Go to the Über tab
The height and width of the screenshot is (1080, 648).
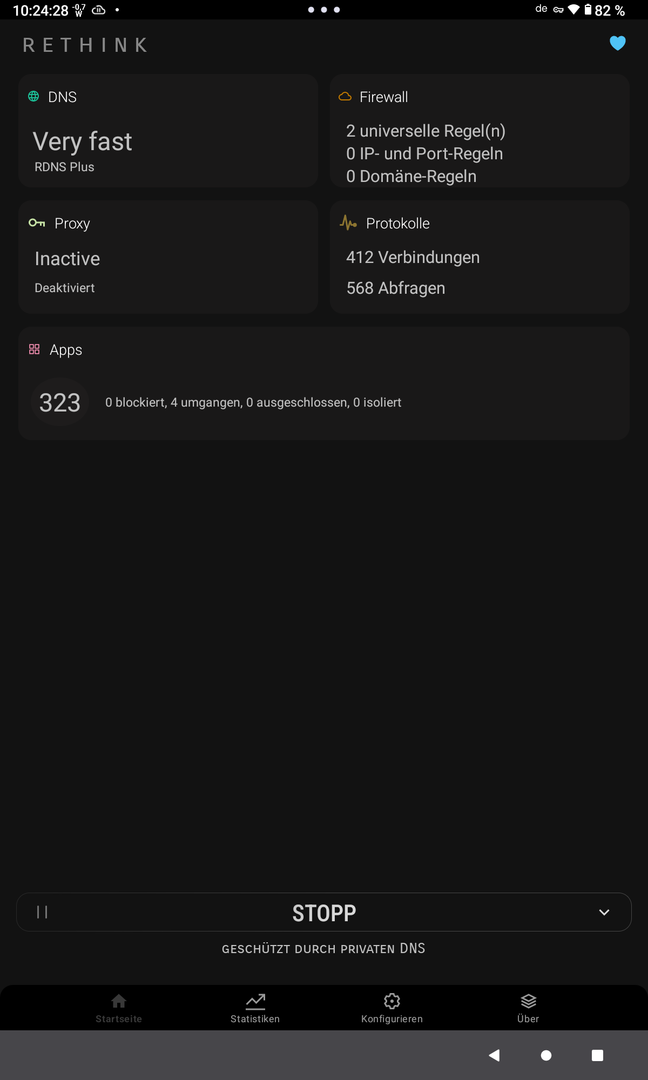point(528,1007)
